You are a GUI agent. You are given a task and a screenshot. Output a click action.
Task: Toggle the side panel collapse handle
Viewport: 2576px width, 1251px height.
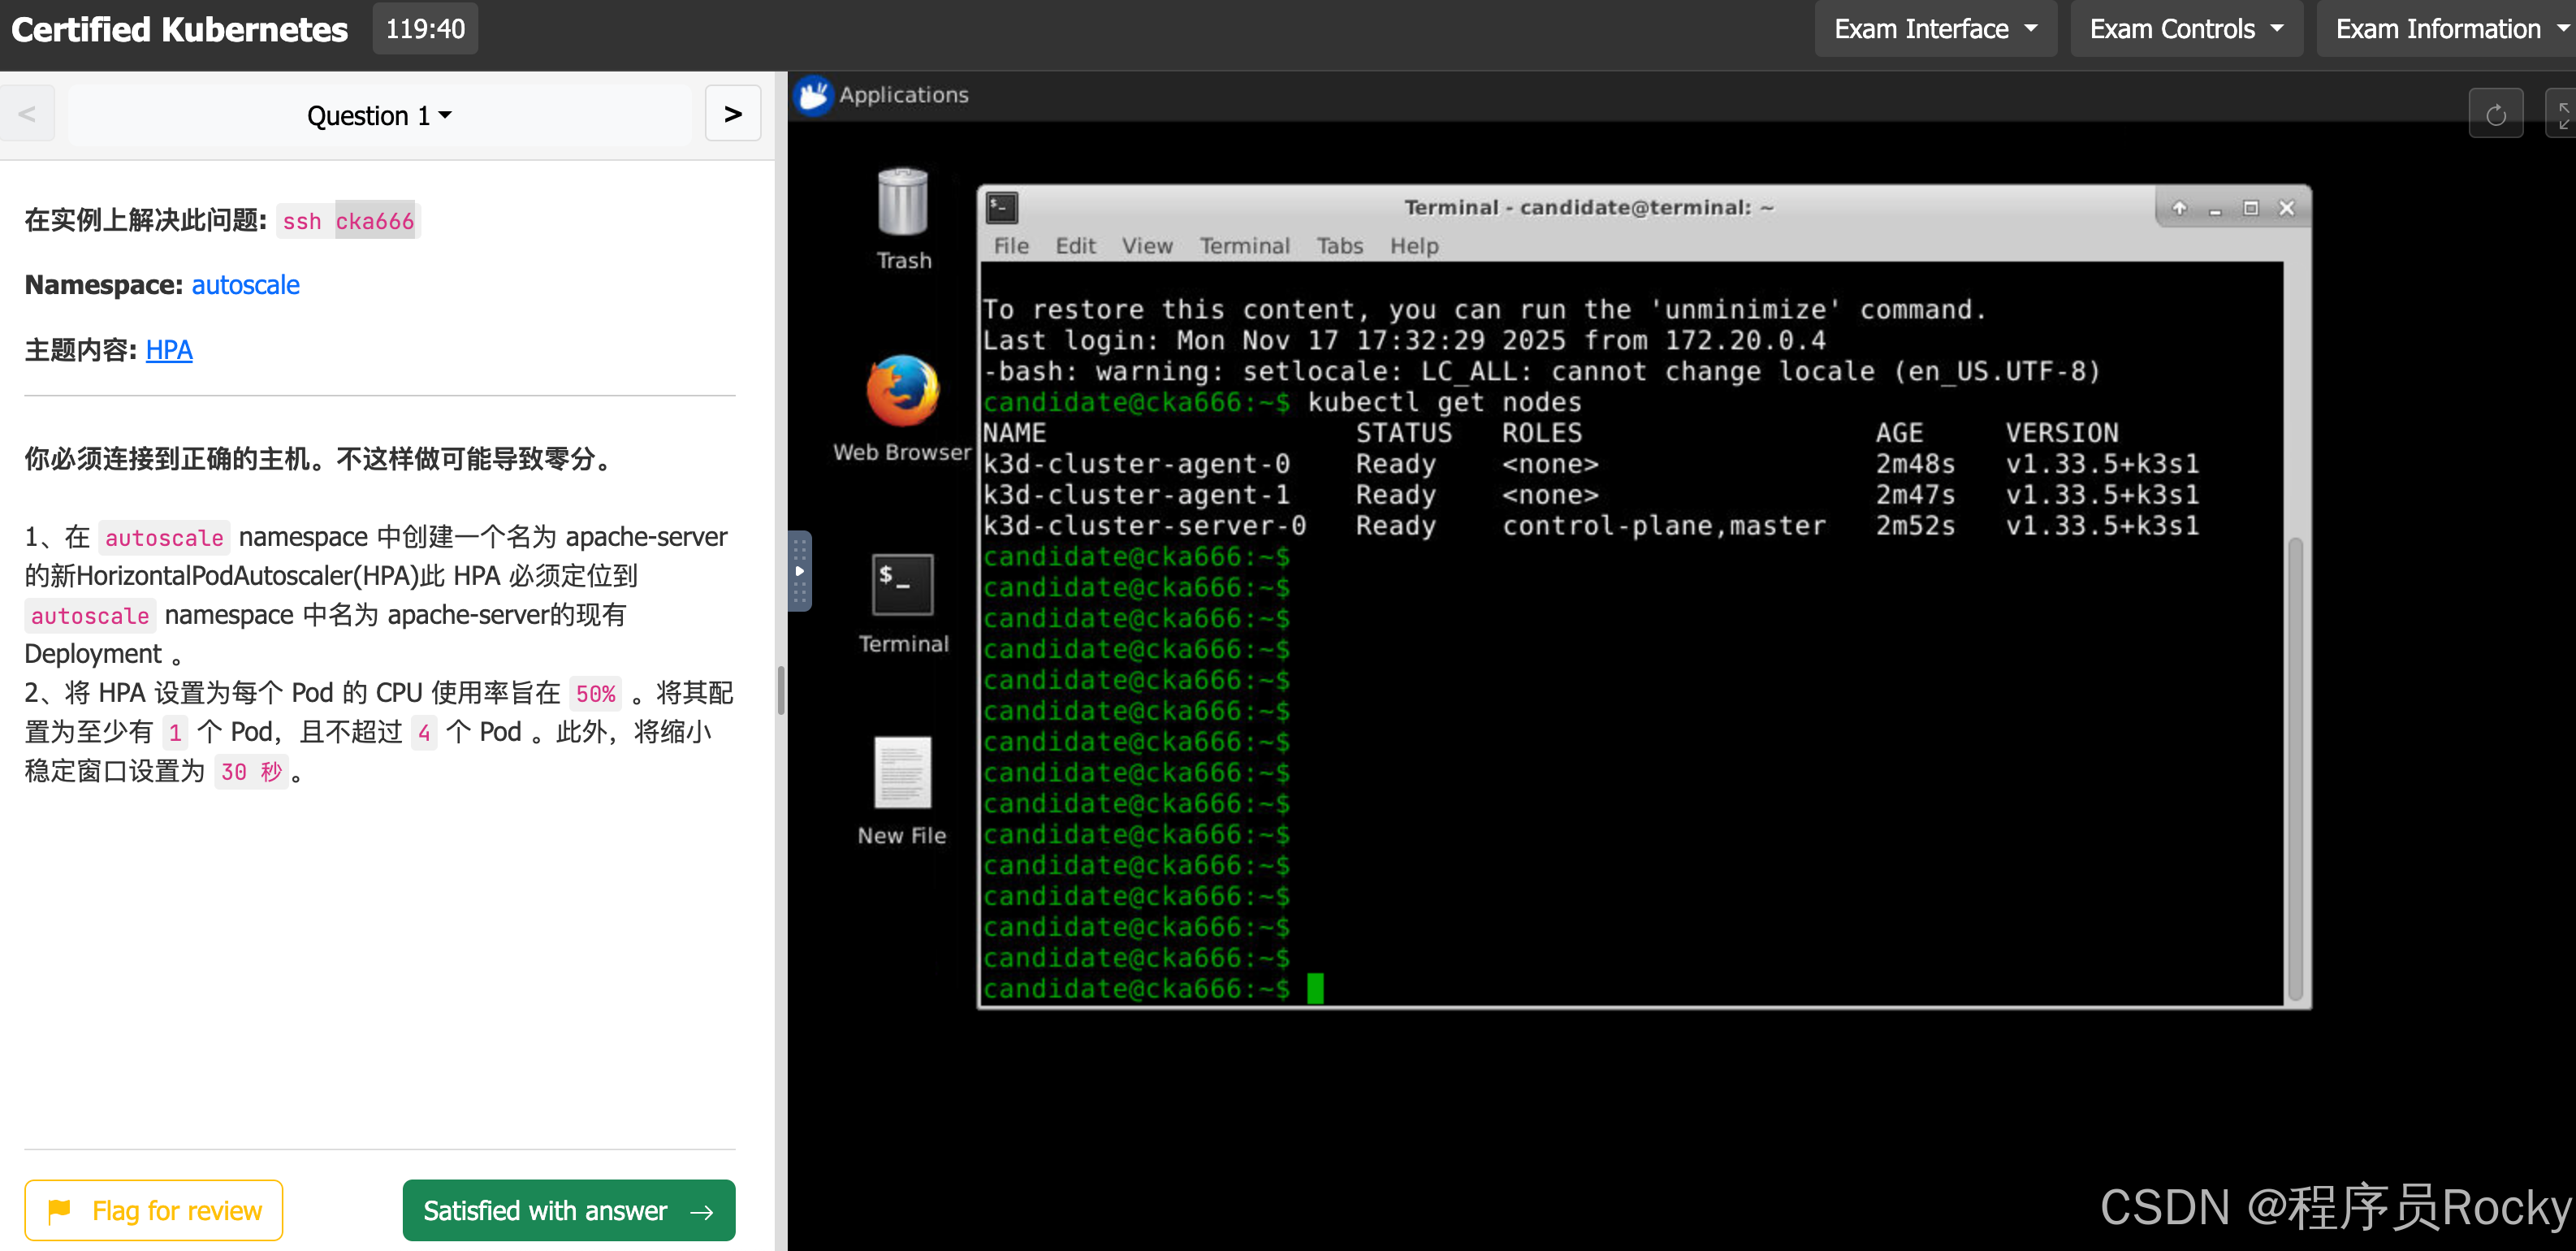pos(799,571)
